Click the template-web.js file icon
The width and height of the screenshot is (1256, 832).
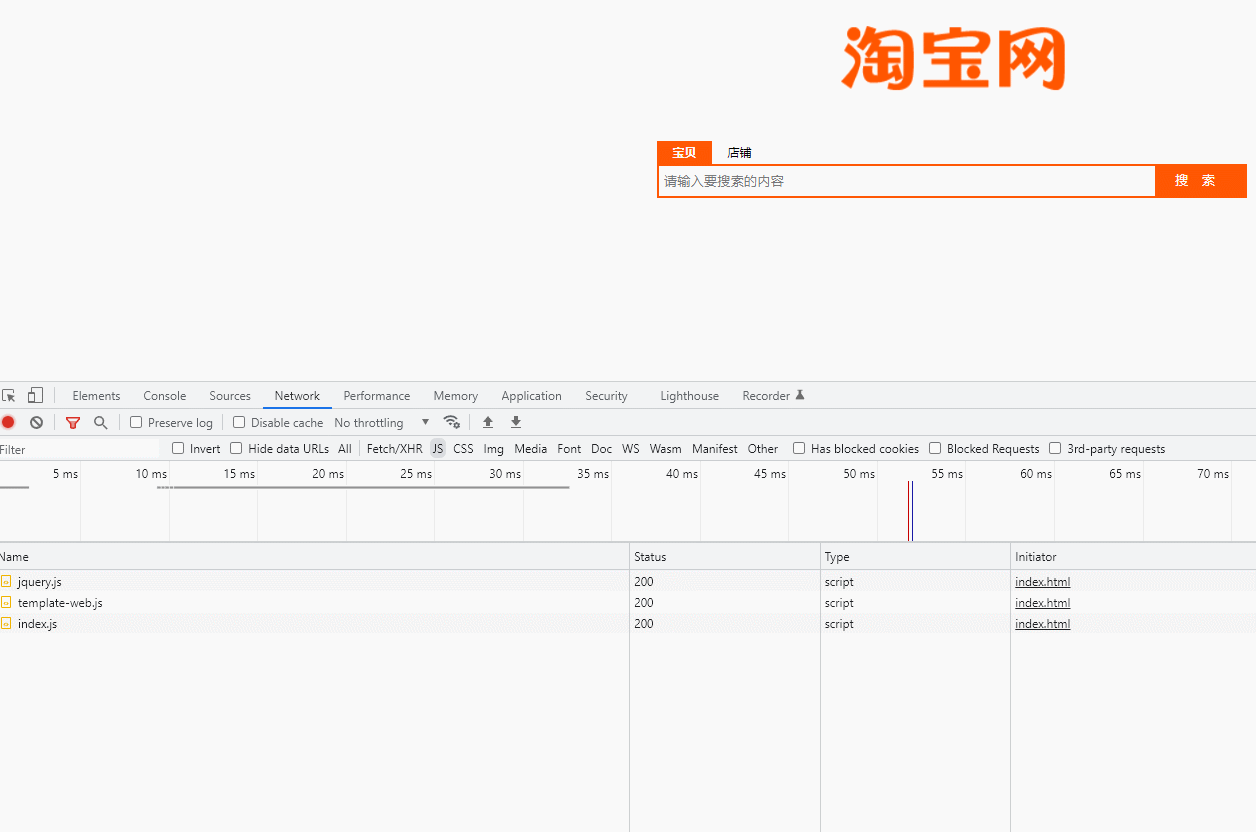6,602
